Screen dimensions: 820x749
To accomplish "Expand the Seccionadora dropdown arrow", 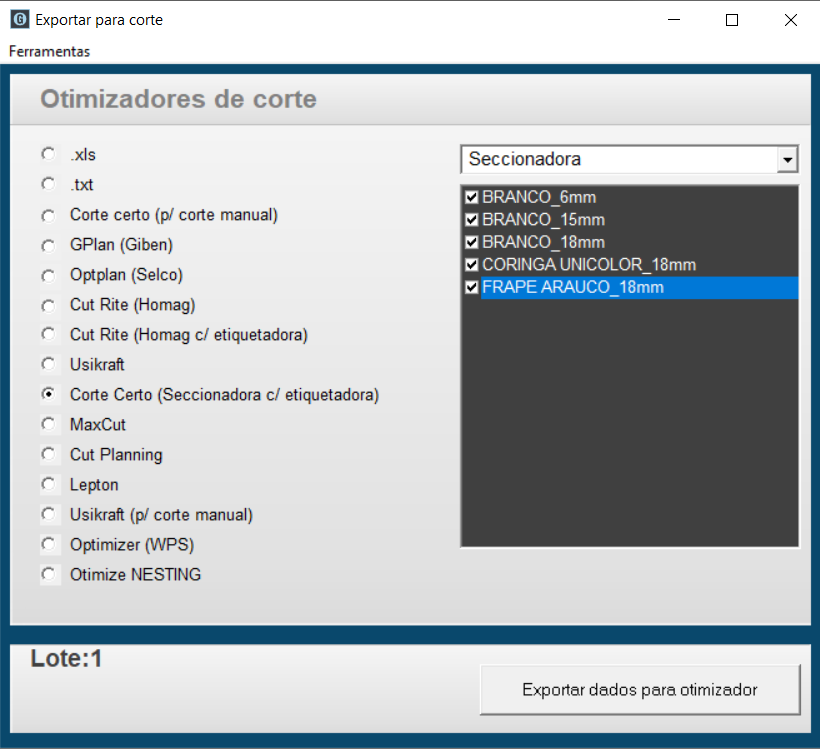I will [787, 159].
